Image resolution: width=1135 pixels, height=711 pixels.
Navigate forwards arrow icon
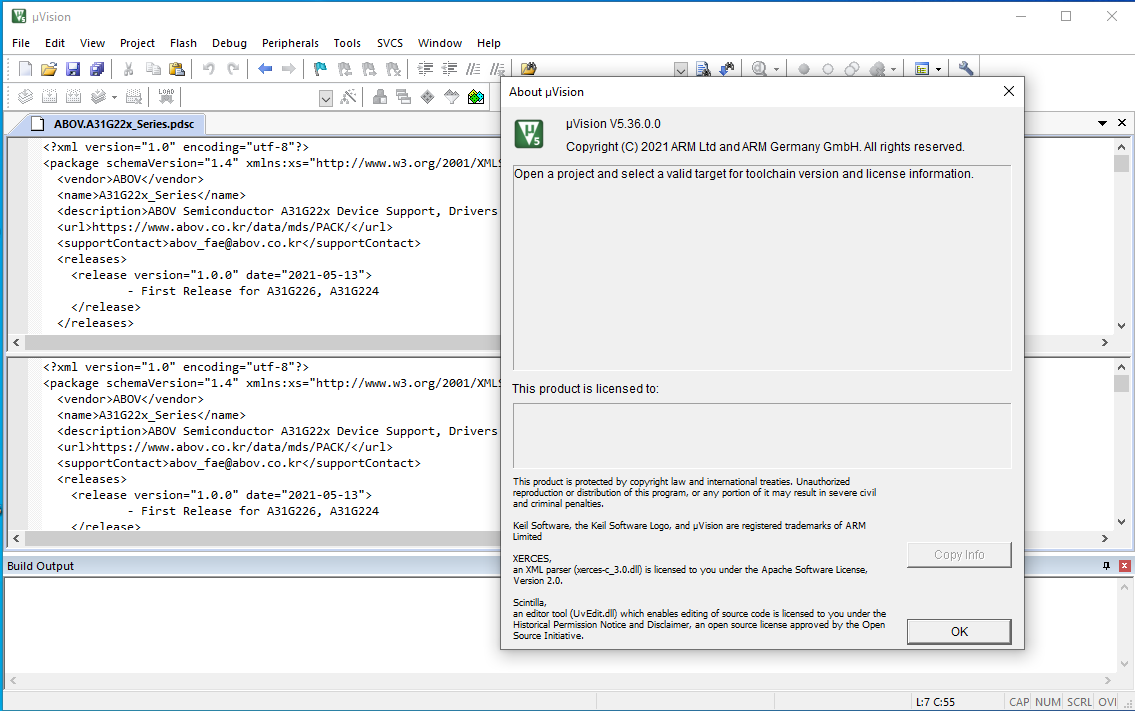pyautogui.click(x=288, y=69)
